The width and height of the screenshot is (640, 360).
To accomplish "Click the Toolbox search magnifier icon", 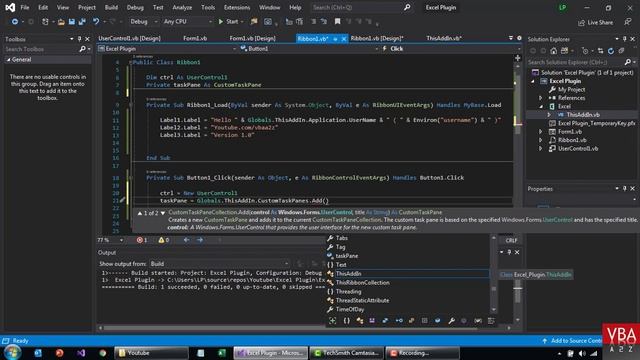I will point(82,49).
